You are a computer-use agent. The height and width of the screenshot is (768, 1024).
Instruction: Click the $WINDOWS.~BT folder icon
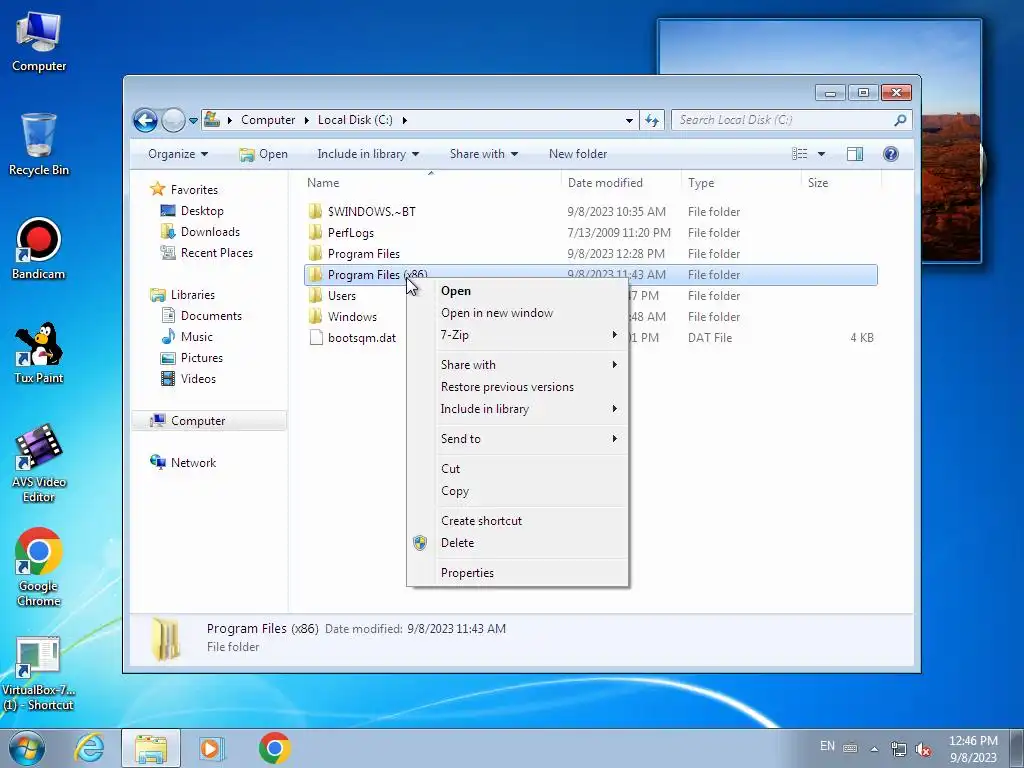coord(315,212)
